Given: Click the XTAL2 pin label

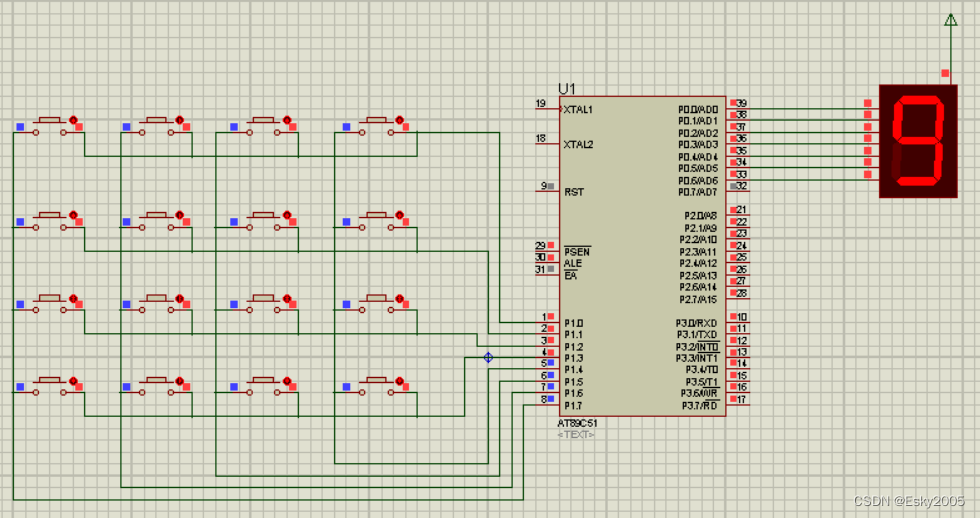Looking at the screenshot, I should (578, 144).
